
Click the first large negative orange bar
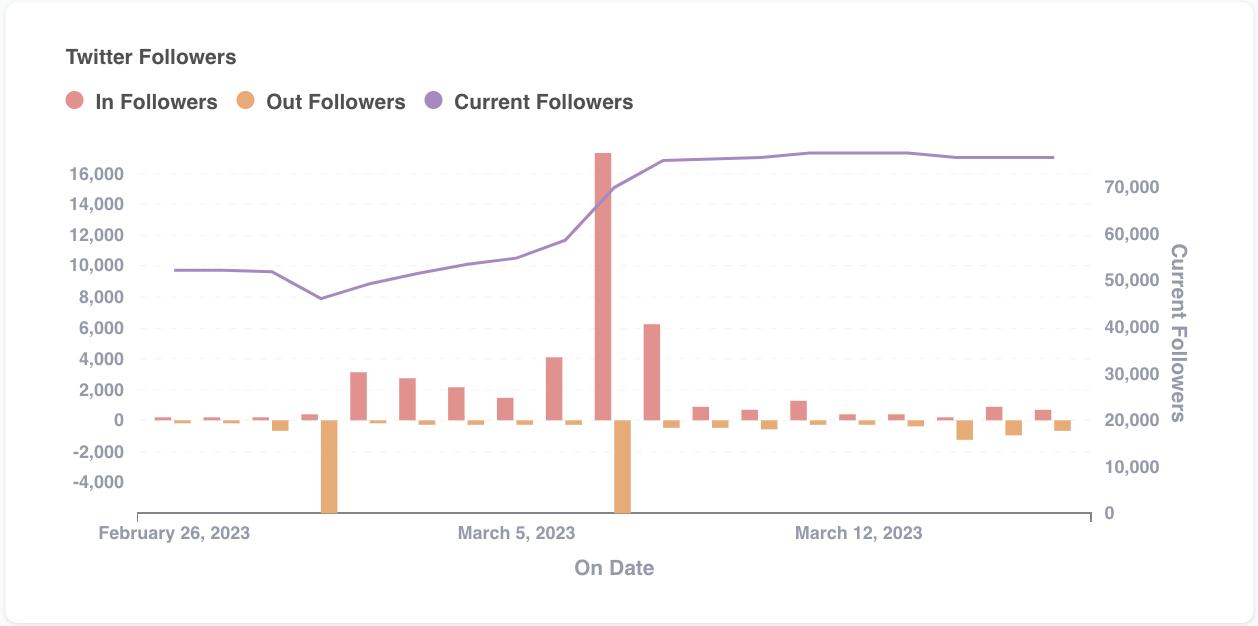point(329,466)
